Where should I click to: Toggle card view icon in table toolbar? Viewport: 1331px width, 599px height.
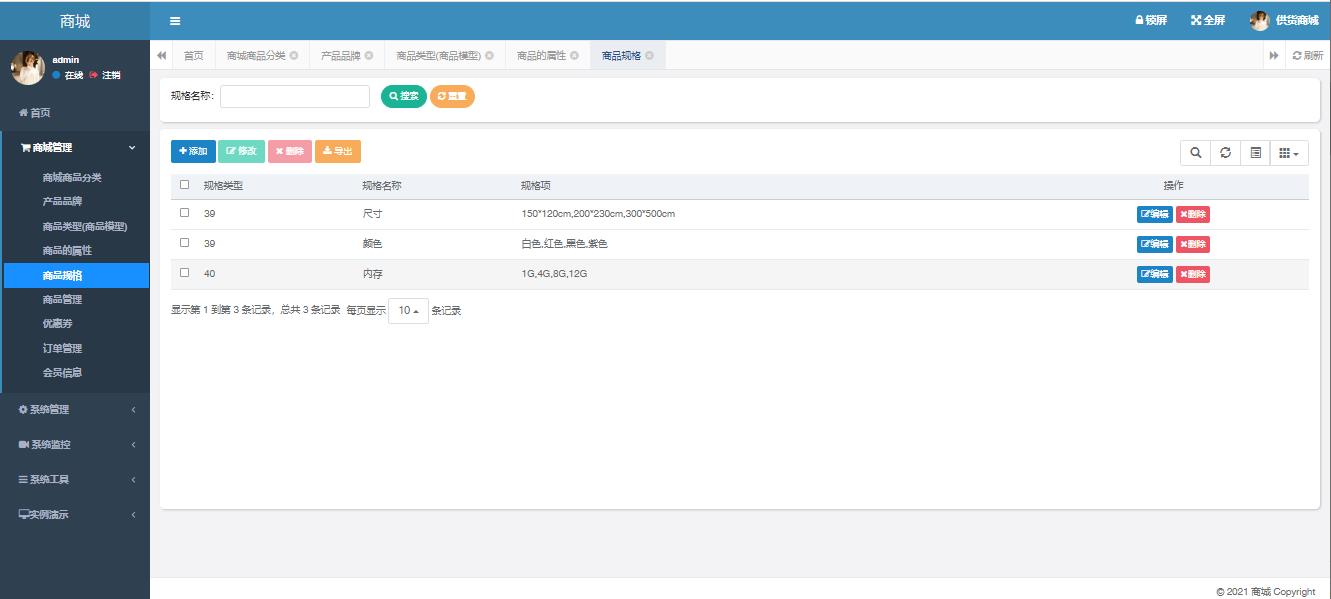1256,153
